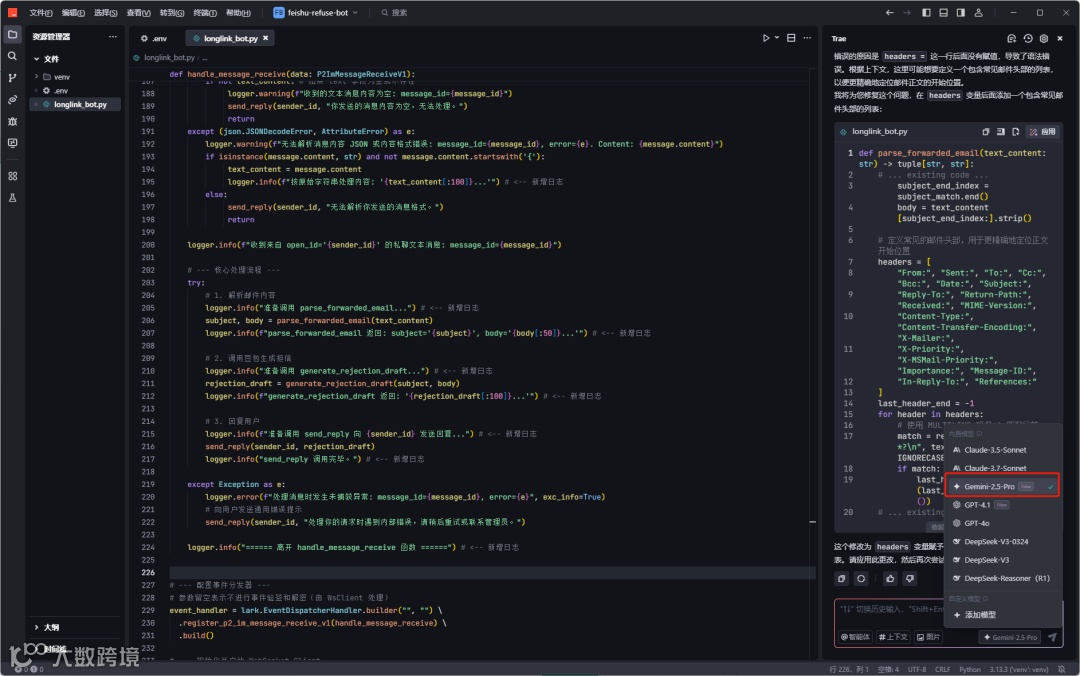Open the 文件(F) menu
The width and height of the screenshot is (1080, 676).
pos(41,12)
